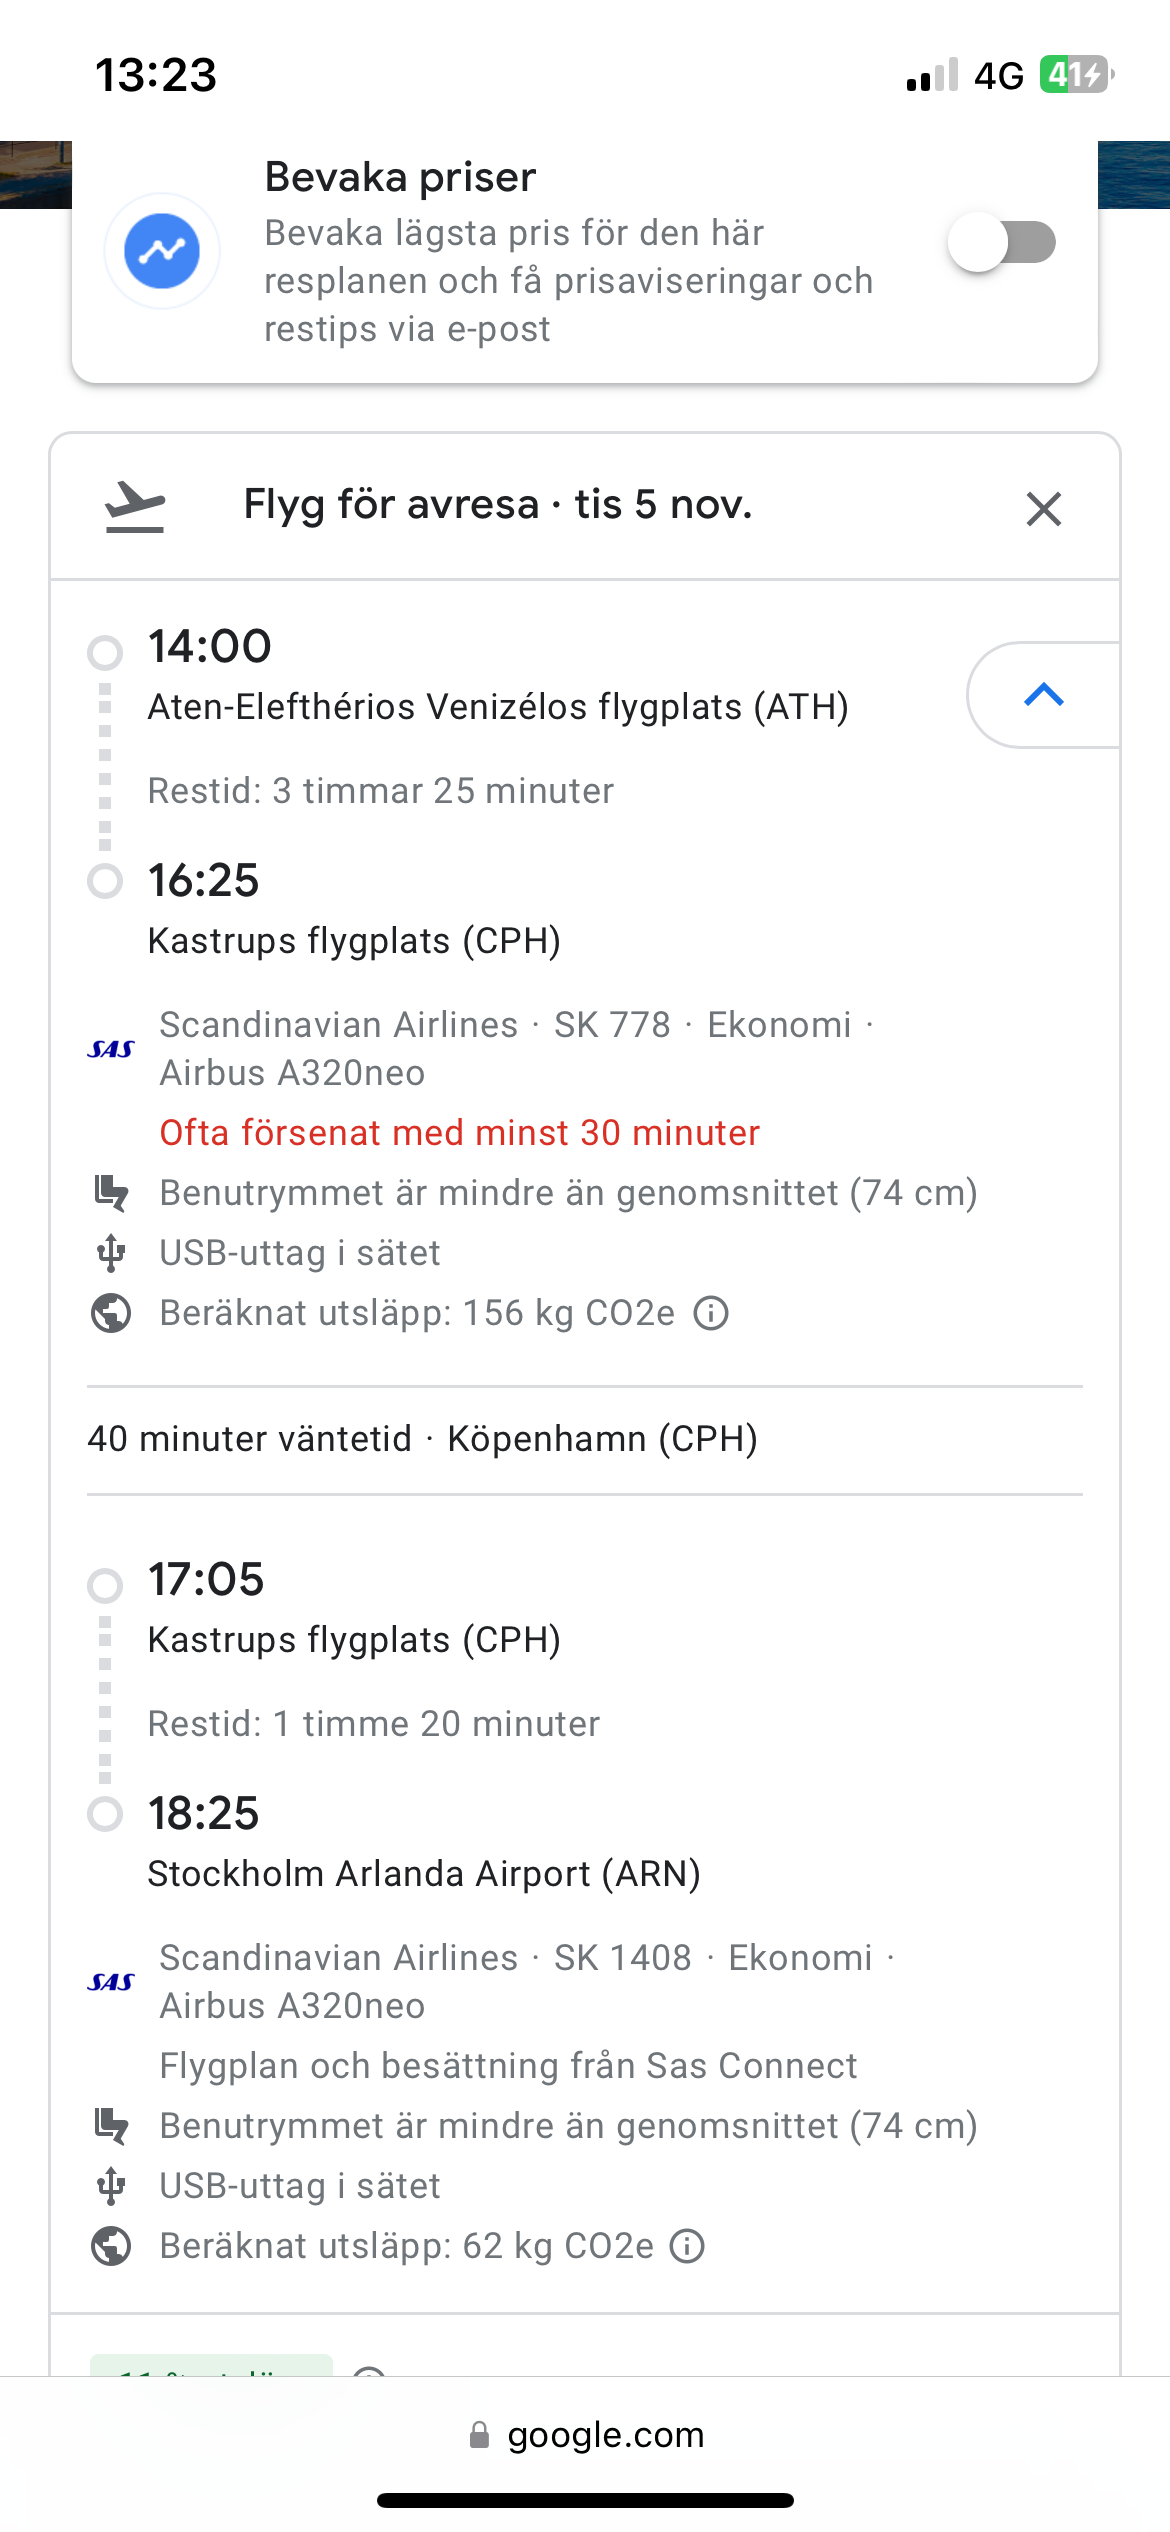1170x2532 pixels.
Task: Click the blue price tracking trend icon
Action: click(162, 251)
